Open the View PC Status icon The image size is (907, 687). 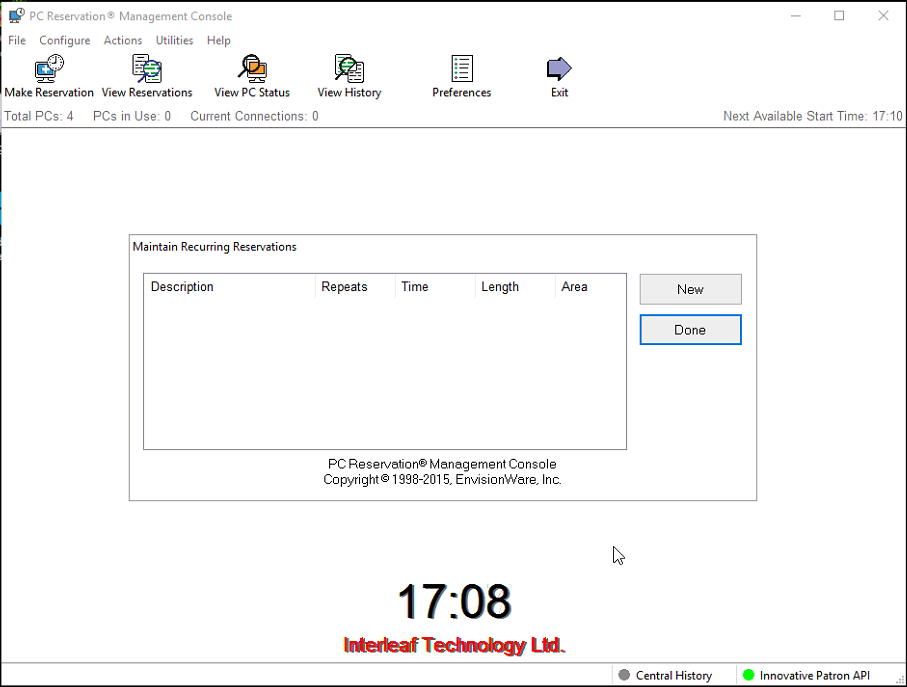pyautogui.click(x=252, y=76)
